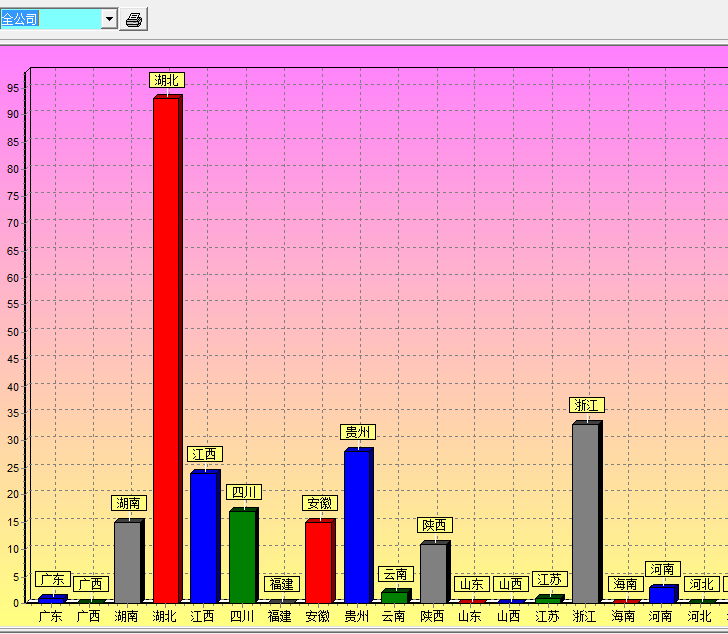The image size is (728, 634).
Task: Select the 浙江 data label above bar
Action: coord(586,405)
